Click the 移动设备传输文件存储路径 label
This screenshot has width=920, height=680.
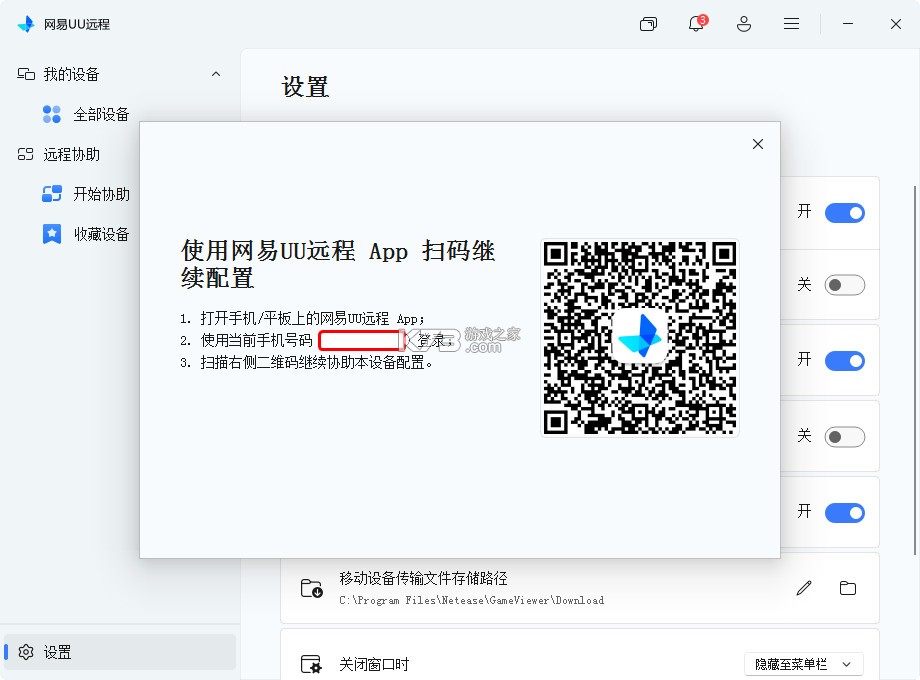(423, 578)
